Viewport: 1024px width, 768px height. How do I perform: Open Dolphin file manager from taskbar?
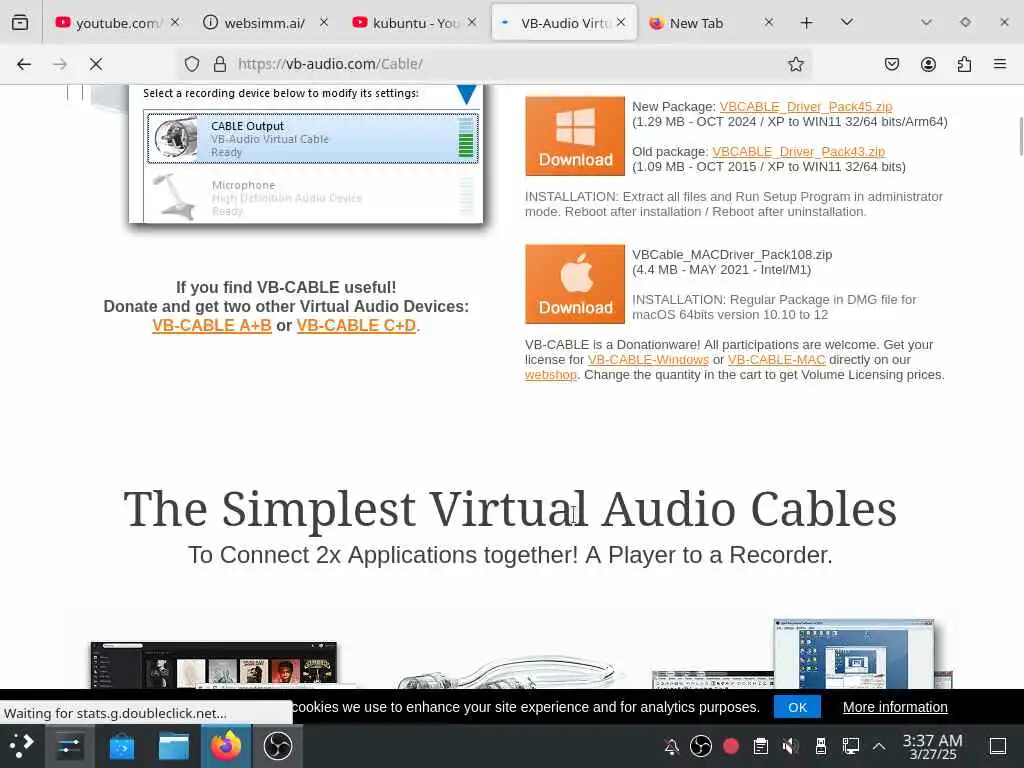174,746
